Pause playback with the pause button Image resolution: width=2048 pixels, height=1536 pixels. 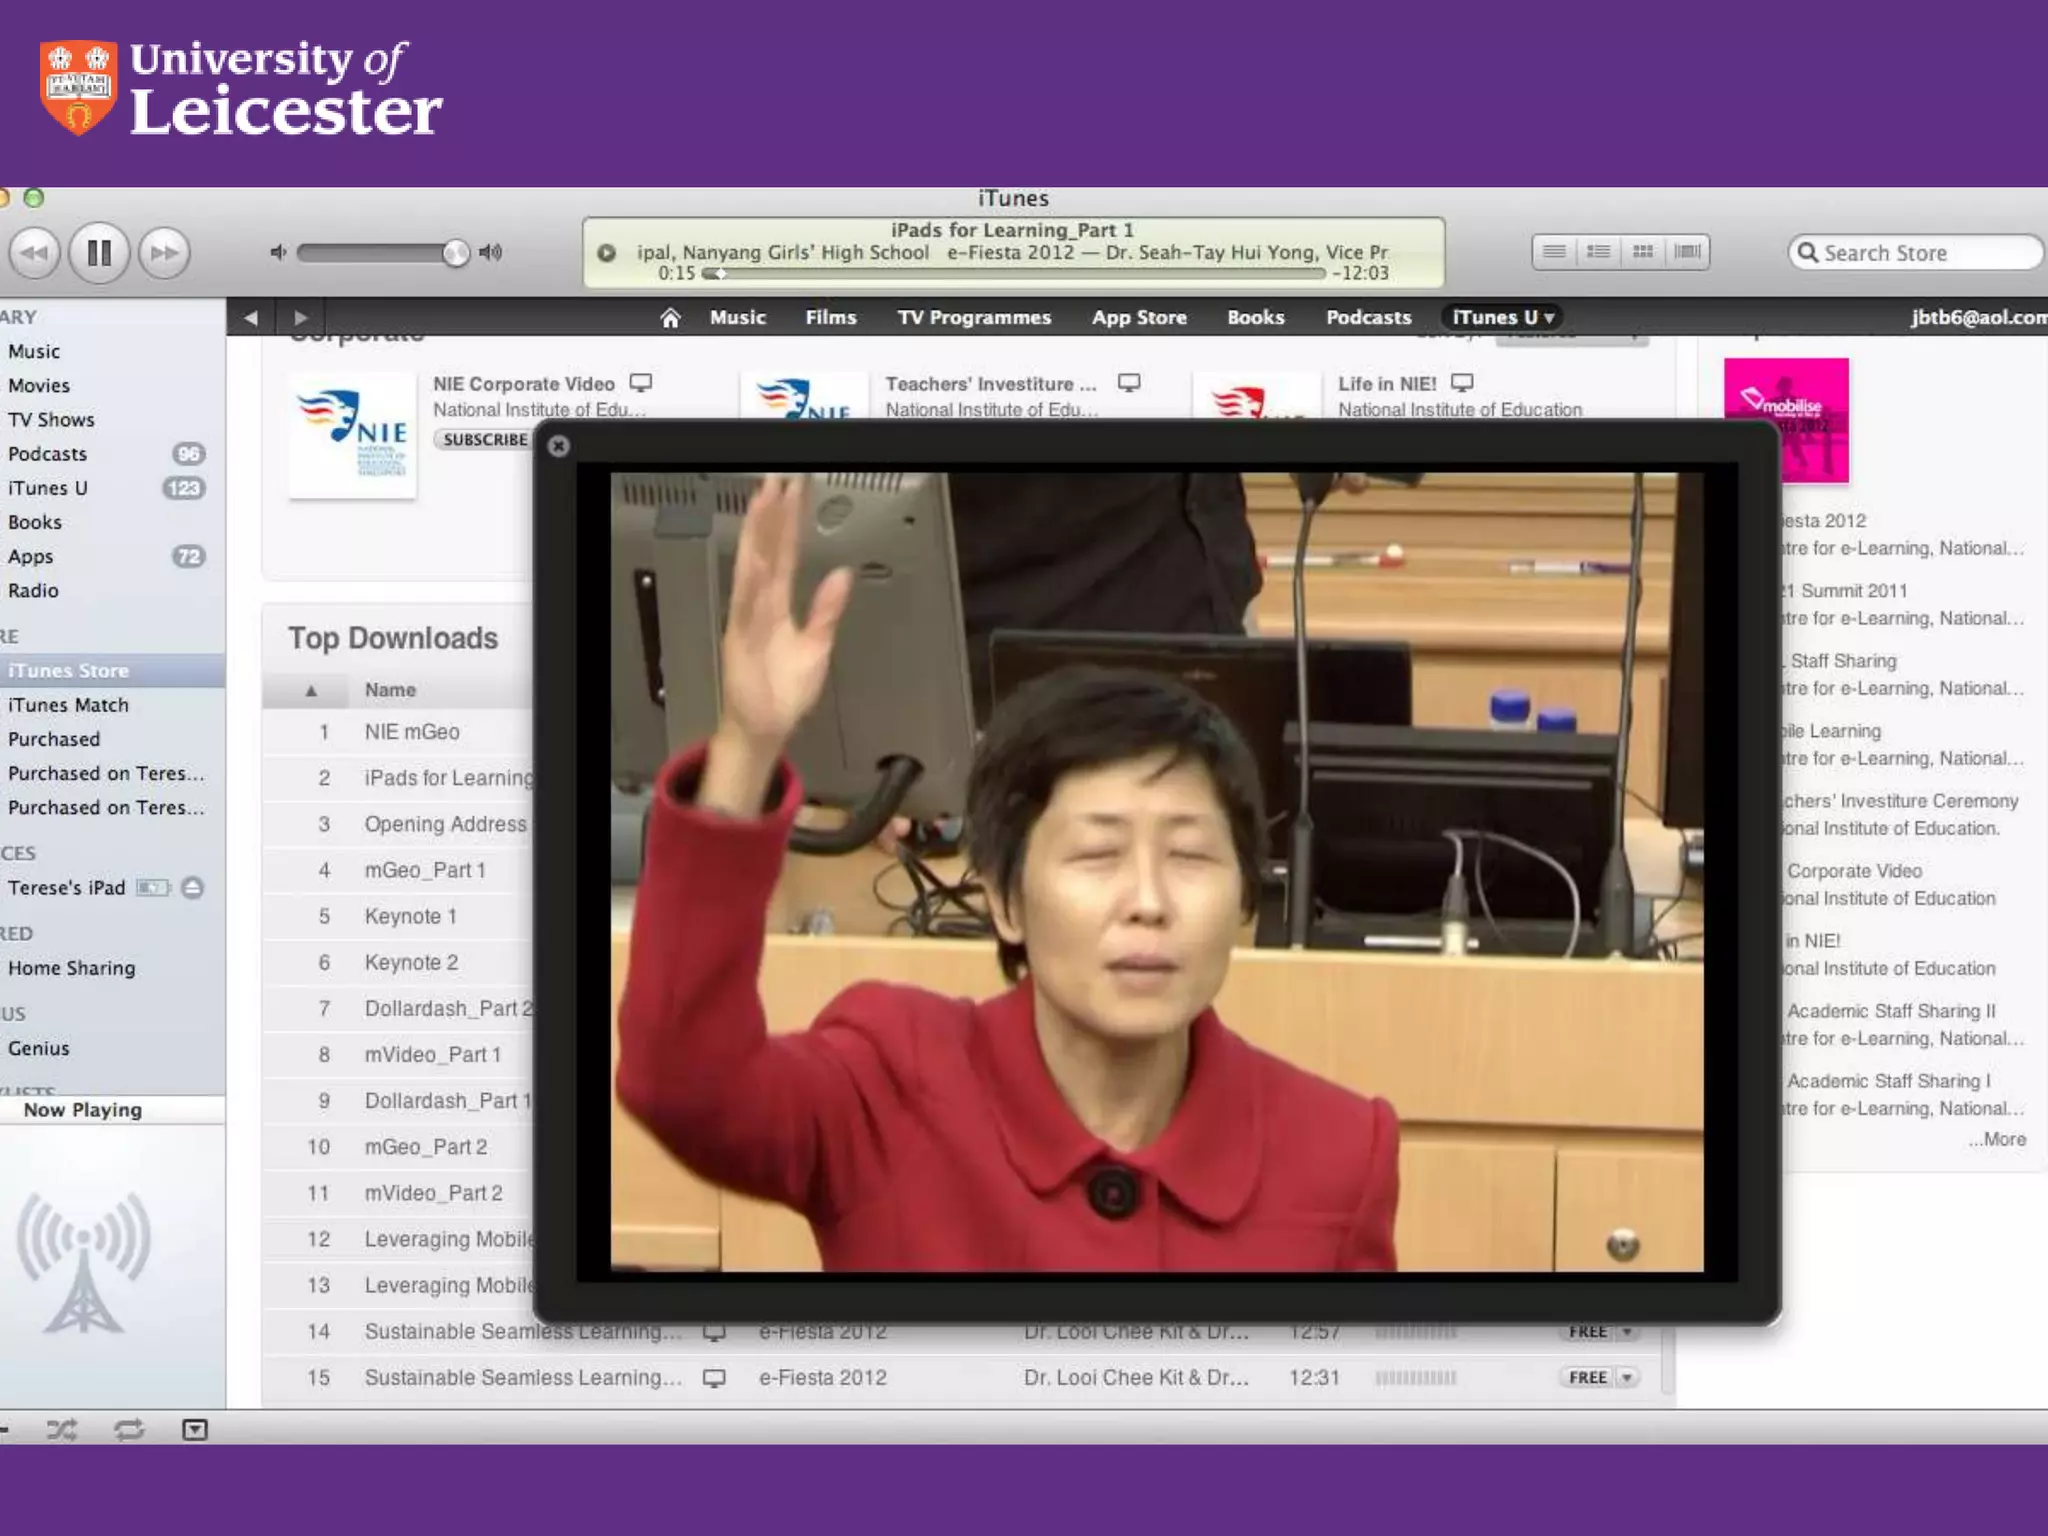coord(98,253)
